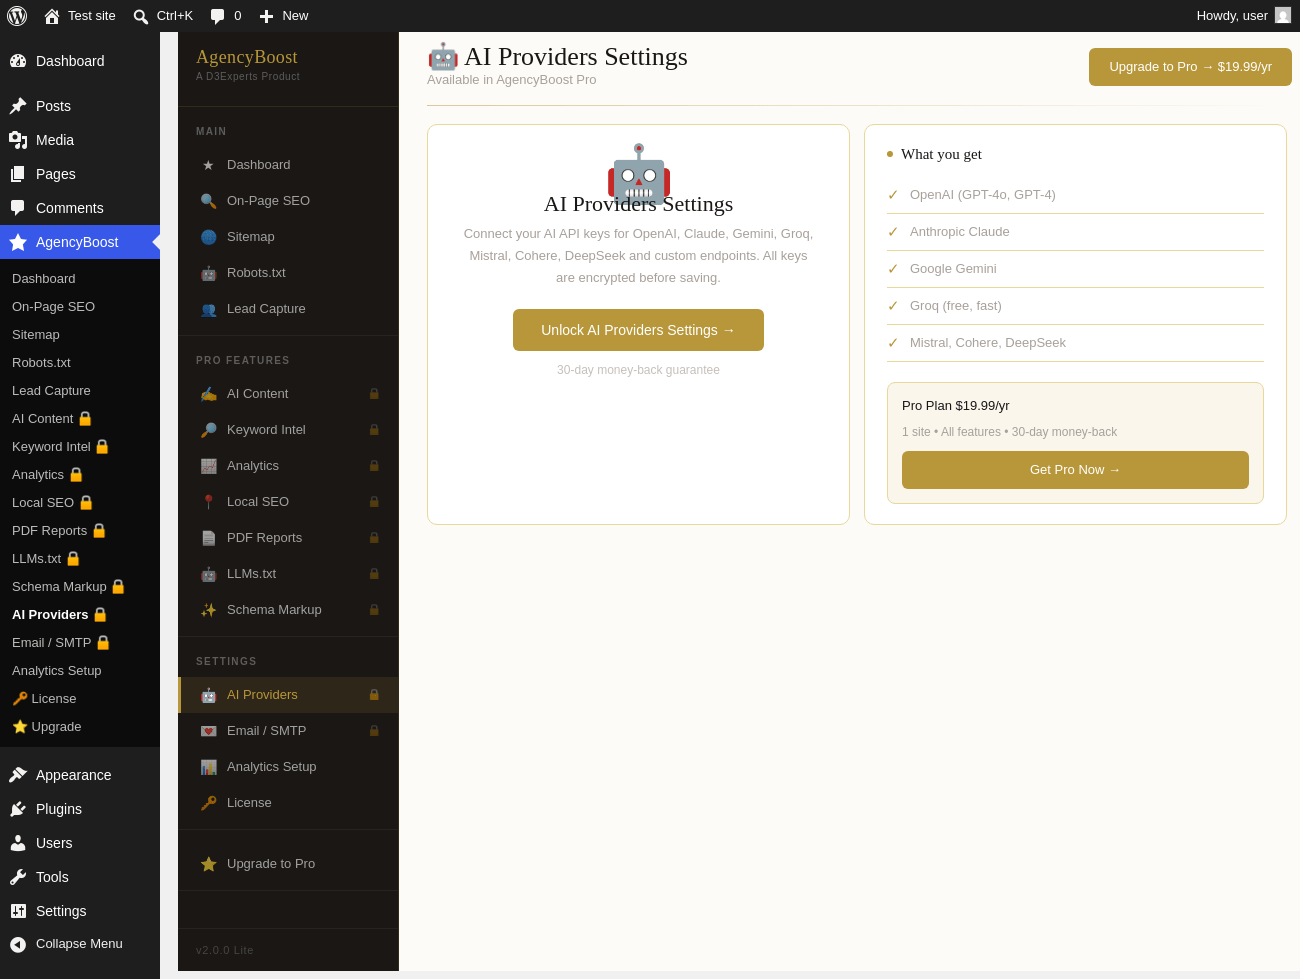Click the pin icon beside Local SEO
Image resolution: width=1300 pixels, height=979 pixels.
coord(208,502)
